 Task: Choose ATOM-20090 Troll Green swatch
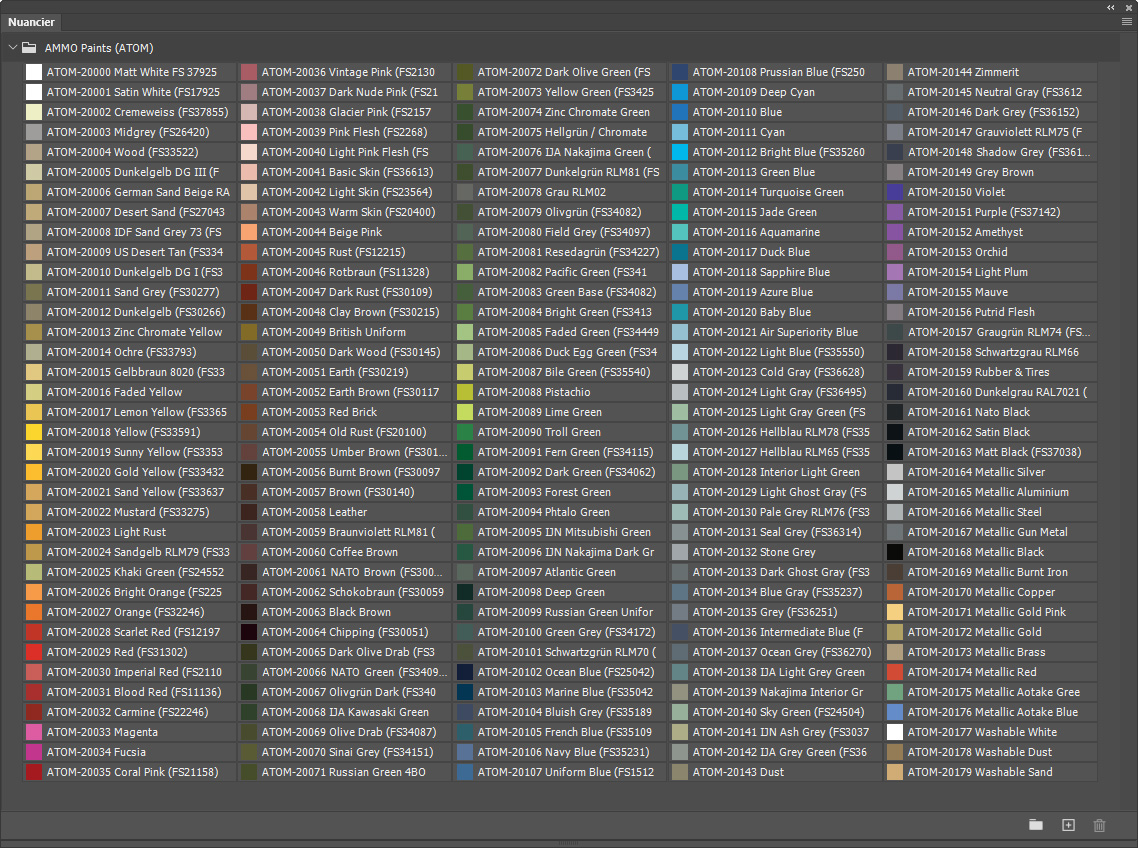coord(465,432)
